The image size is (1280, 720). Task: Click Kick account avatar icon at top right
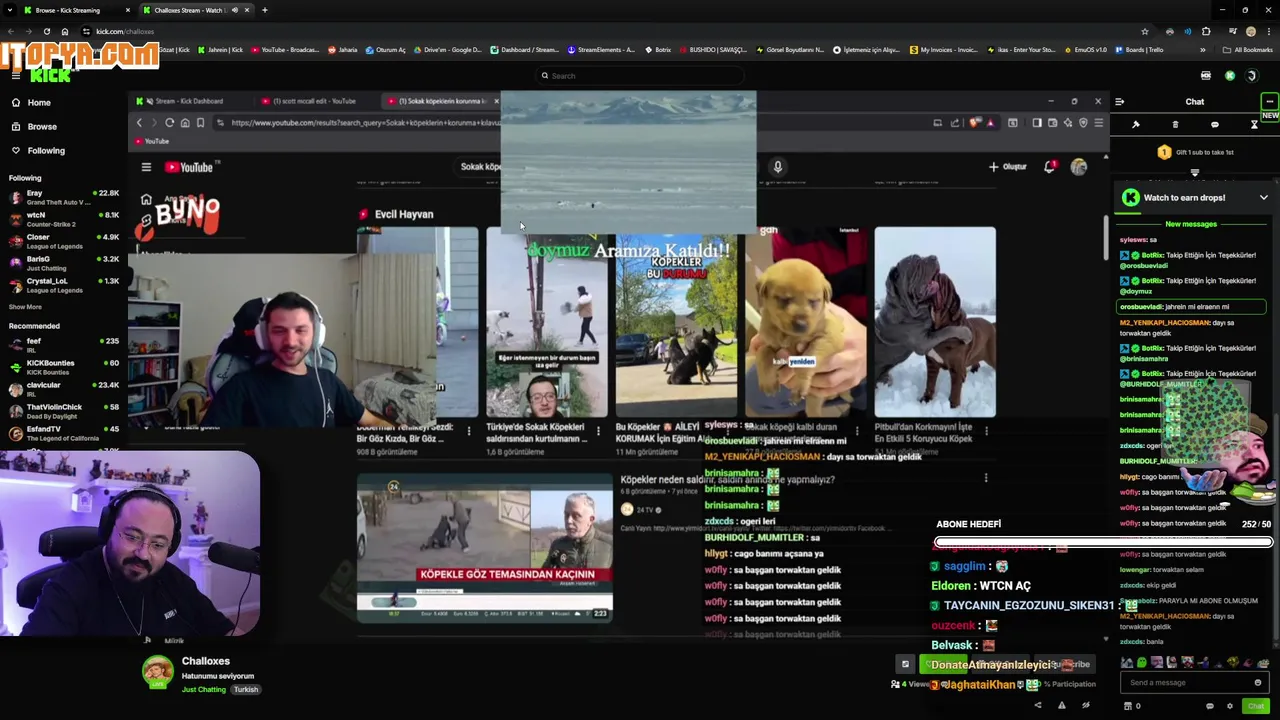point(1251,75)
